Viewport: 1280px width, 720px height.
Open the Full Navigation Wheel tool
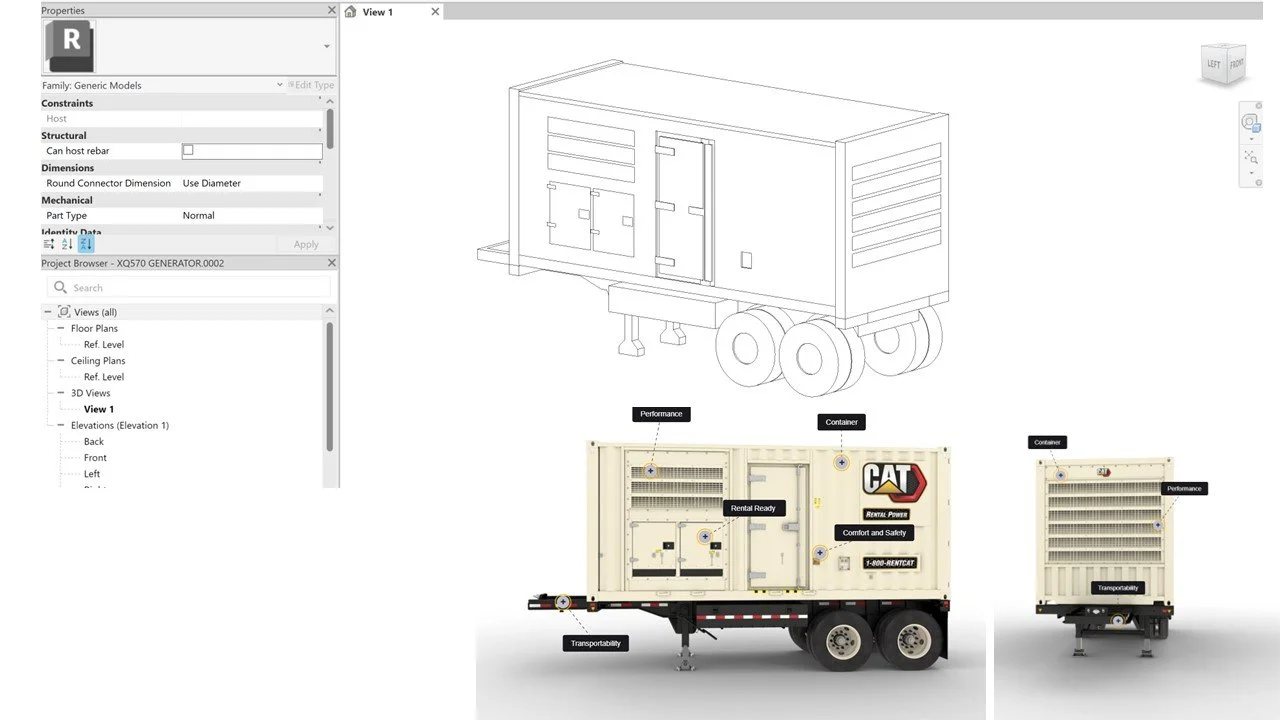pos(1250,122)
